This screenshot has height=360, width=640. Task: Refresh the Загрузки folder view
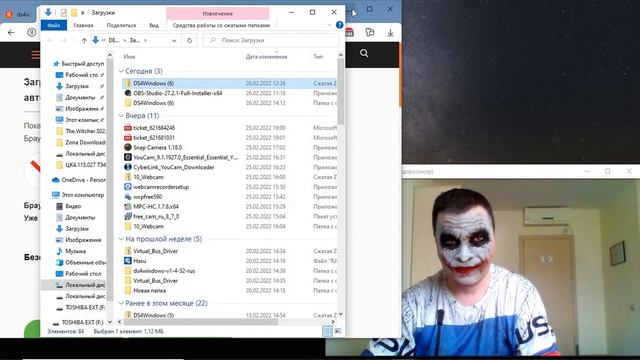[189, 40]
